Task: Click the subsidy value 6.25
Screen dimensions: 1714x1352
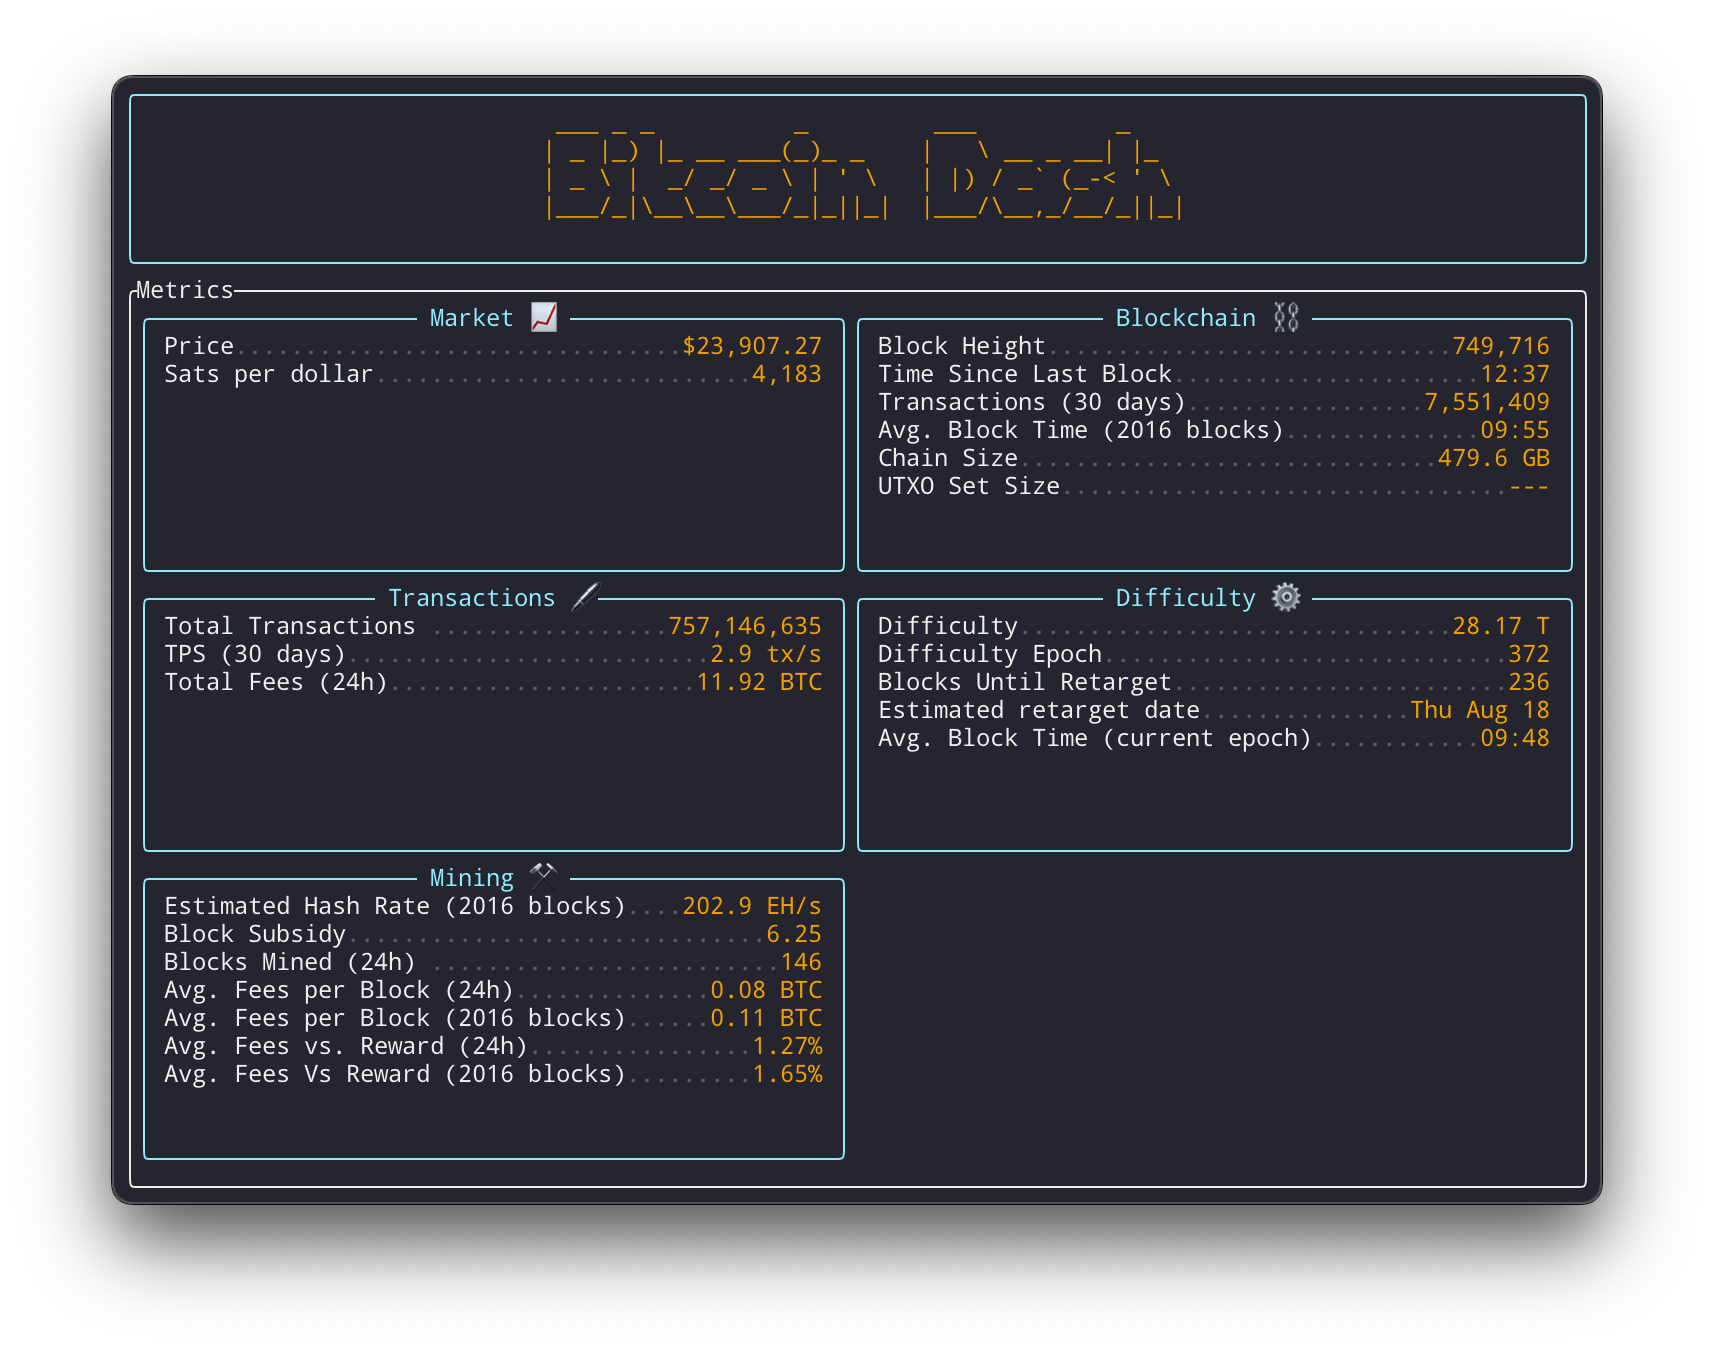Action: 794,934
